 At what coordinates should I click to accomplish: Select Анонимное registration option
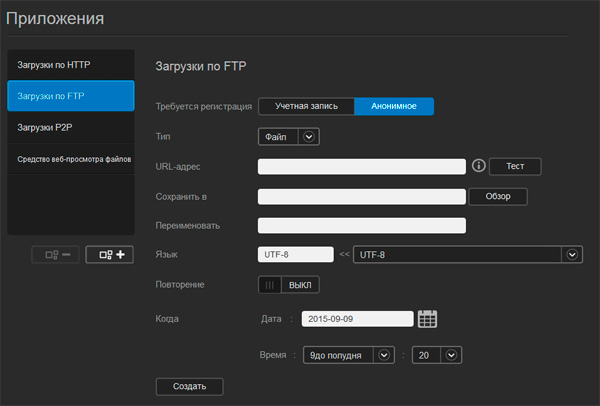(x=394, y=106)
